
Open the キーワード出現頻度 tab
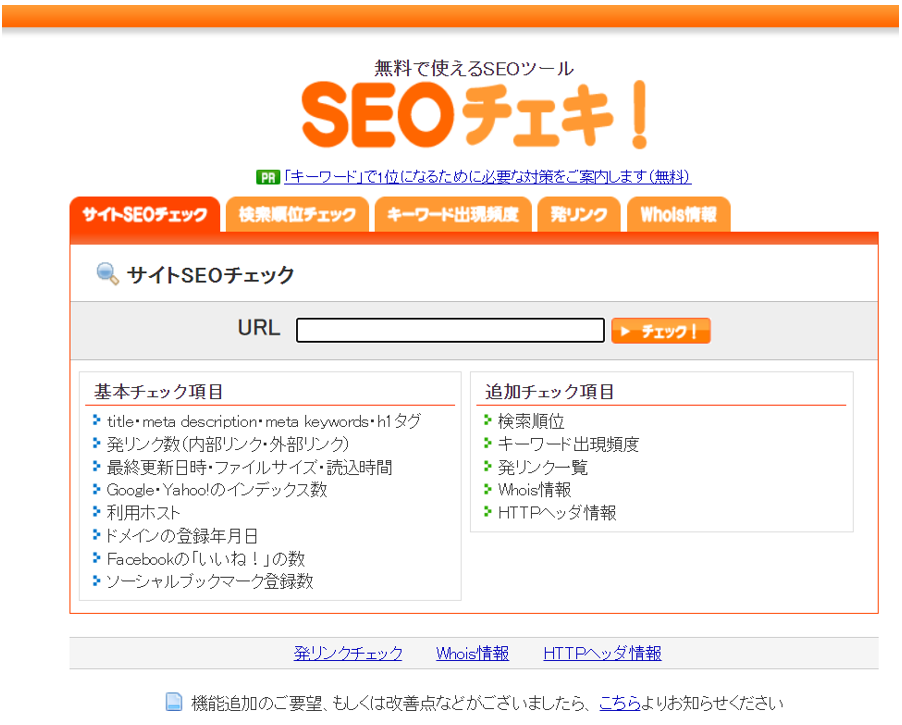point(453,215)
